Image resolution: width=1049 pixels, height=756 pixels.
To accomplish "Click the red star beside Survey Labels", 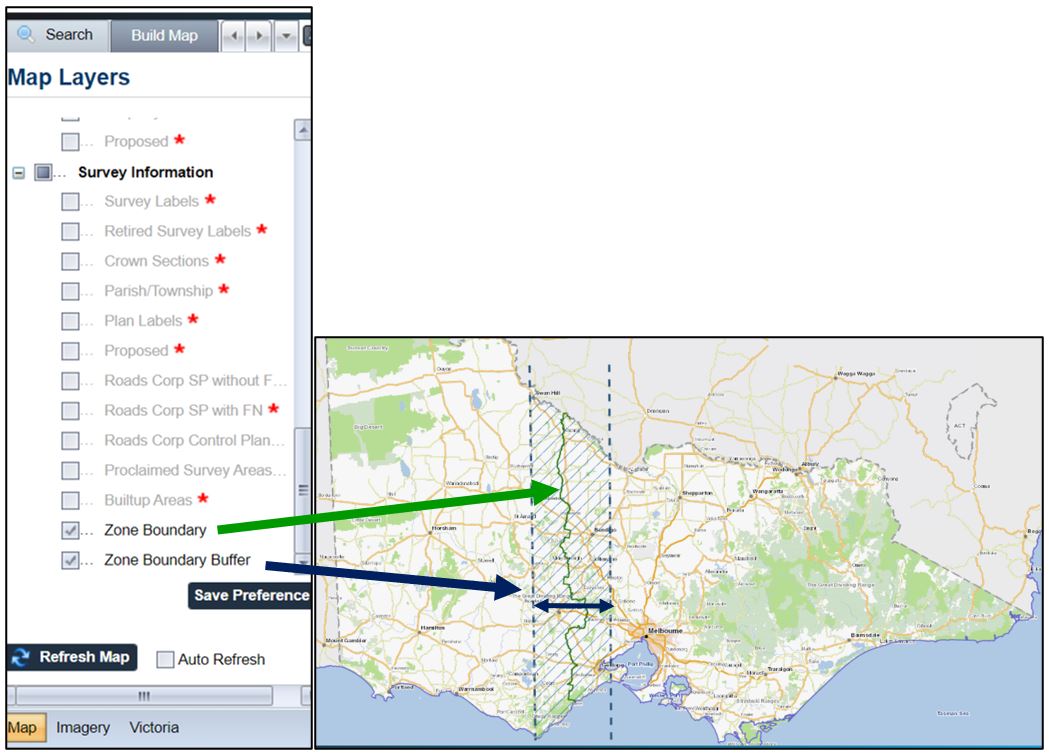I will tap(210, 200).
